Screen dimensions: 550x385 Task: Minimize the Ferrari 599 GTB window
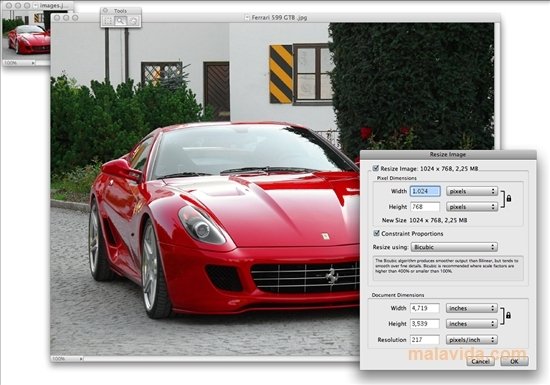(x=66, y=18)
